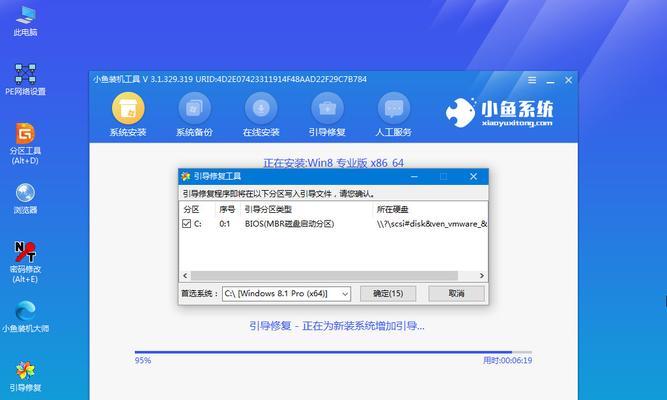Select the BIOS(MBR磁盘启动分区) cell
Screen dimensions: 667x400
click(x=289, y=224)
